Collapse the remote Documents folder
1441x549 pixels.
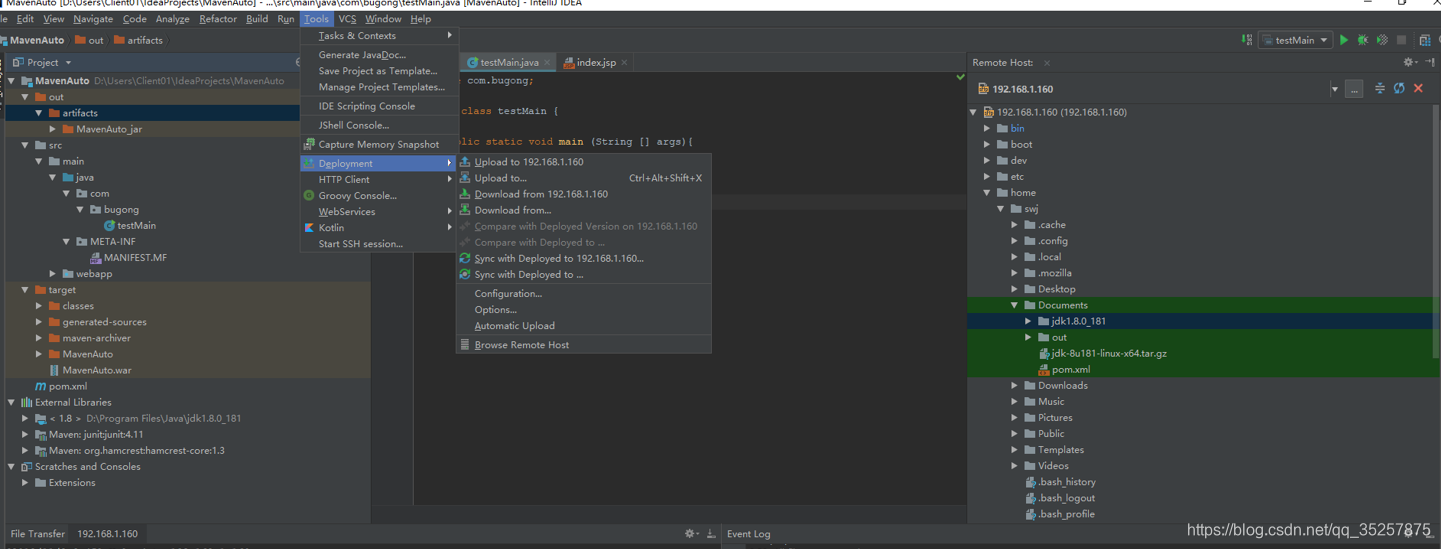click(x=1014, y=305)
